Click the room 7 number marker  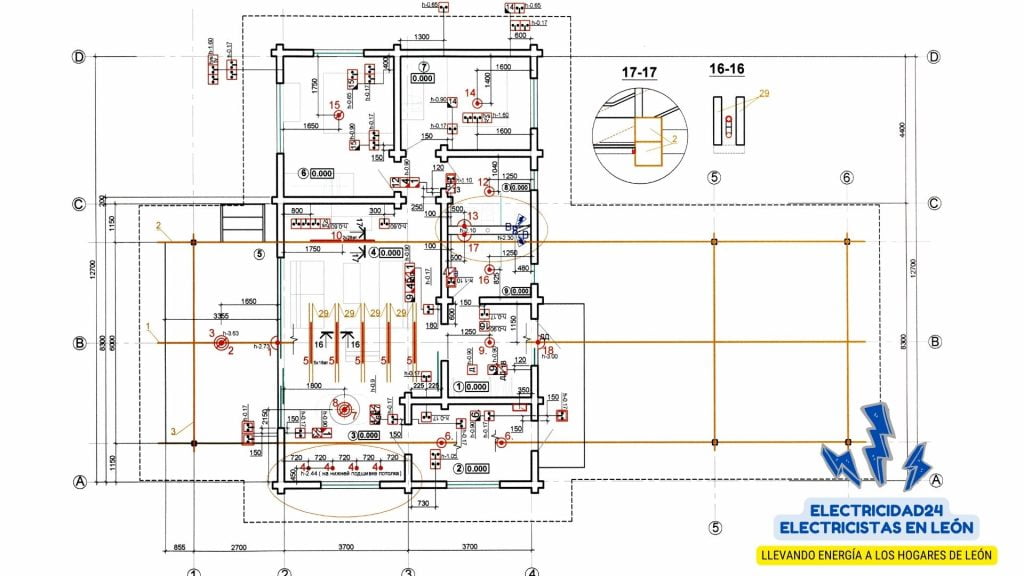(x=422, y=67)
